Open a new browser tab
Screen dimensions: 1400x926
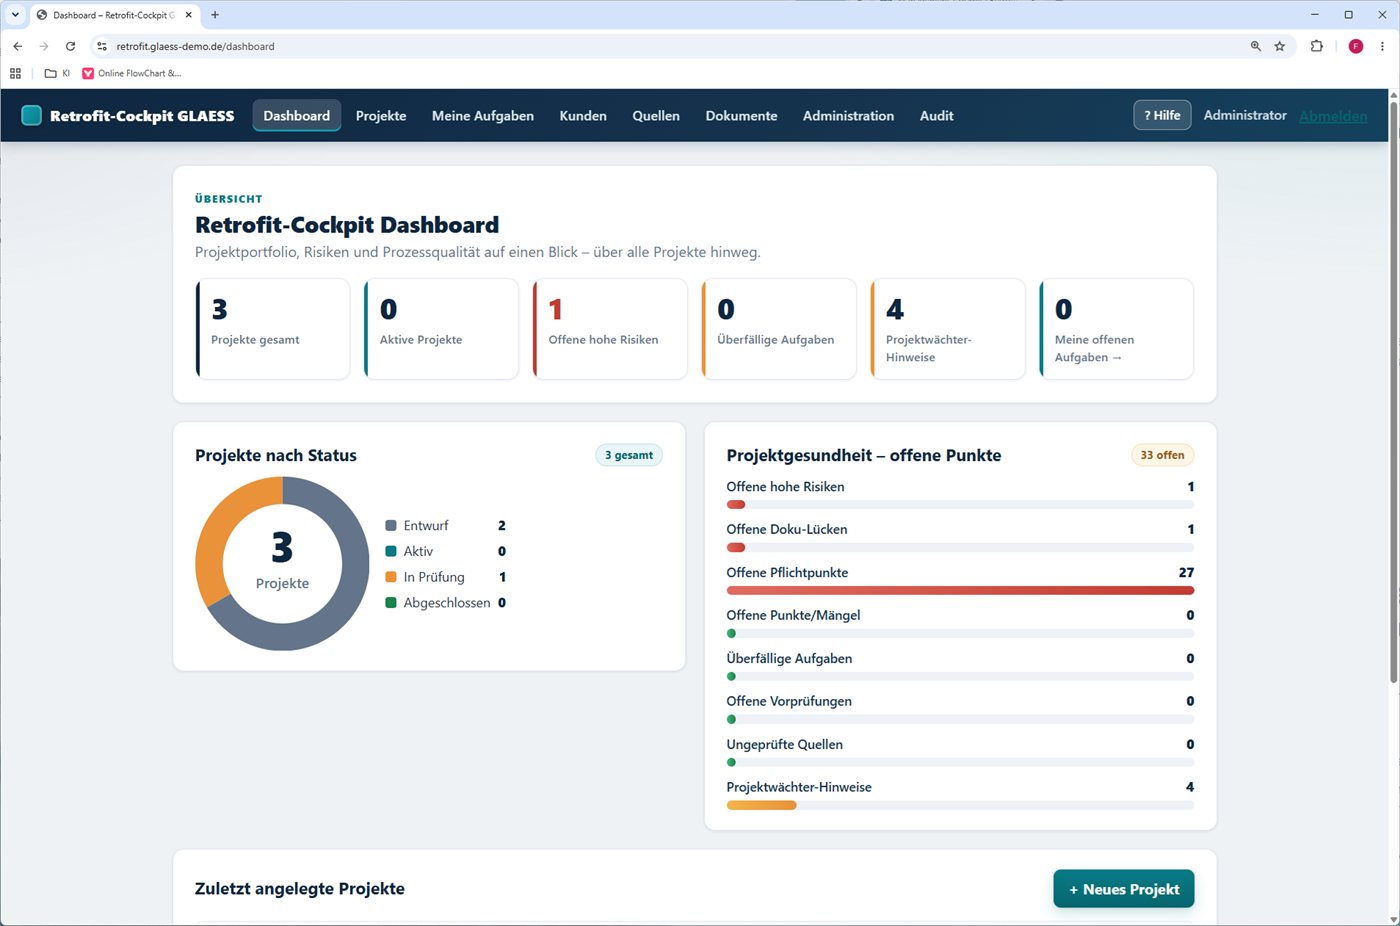tap(215, 15)
